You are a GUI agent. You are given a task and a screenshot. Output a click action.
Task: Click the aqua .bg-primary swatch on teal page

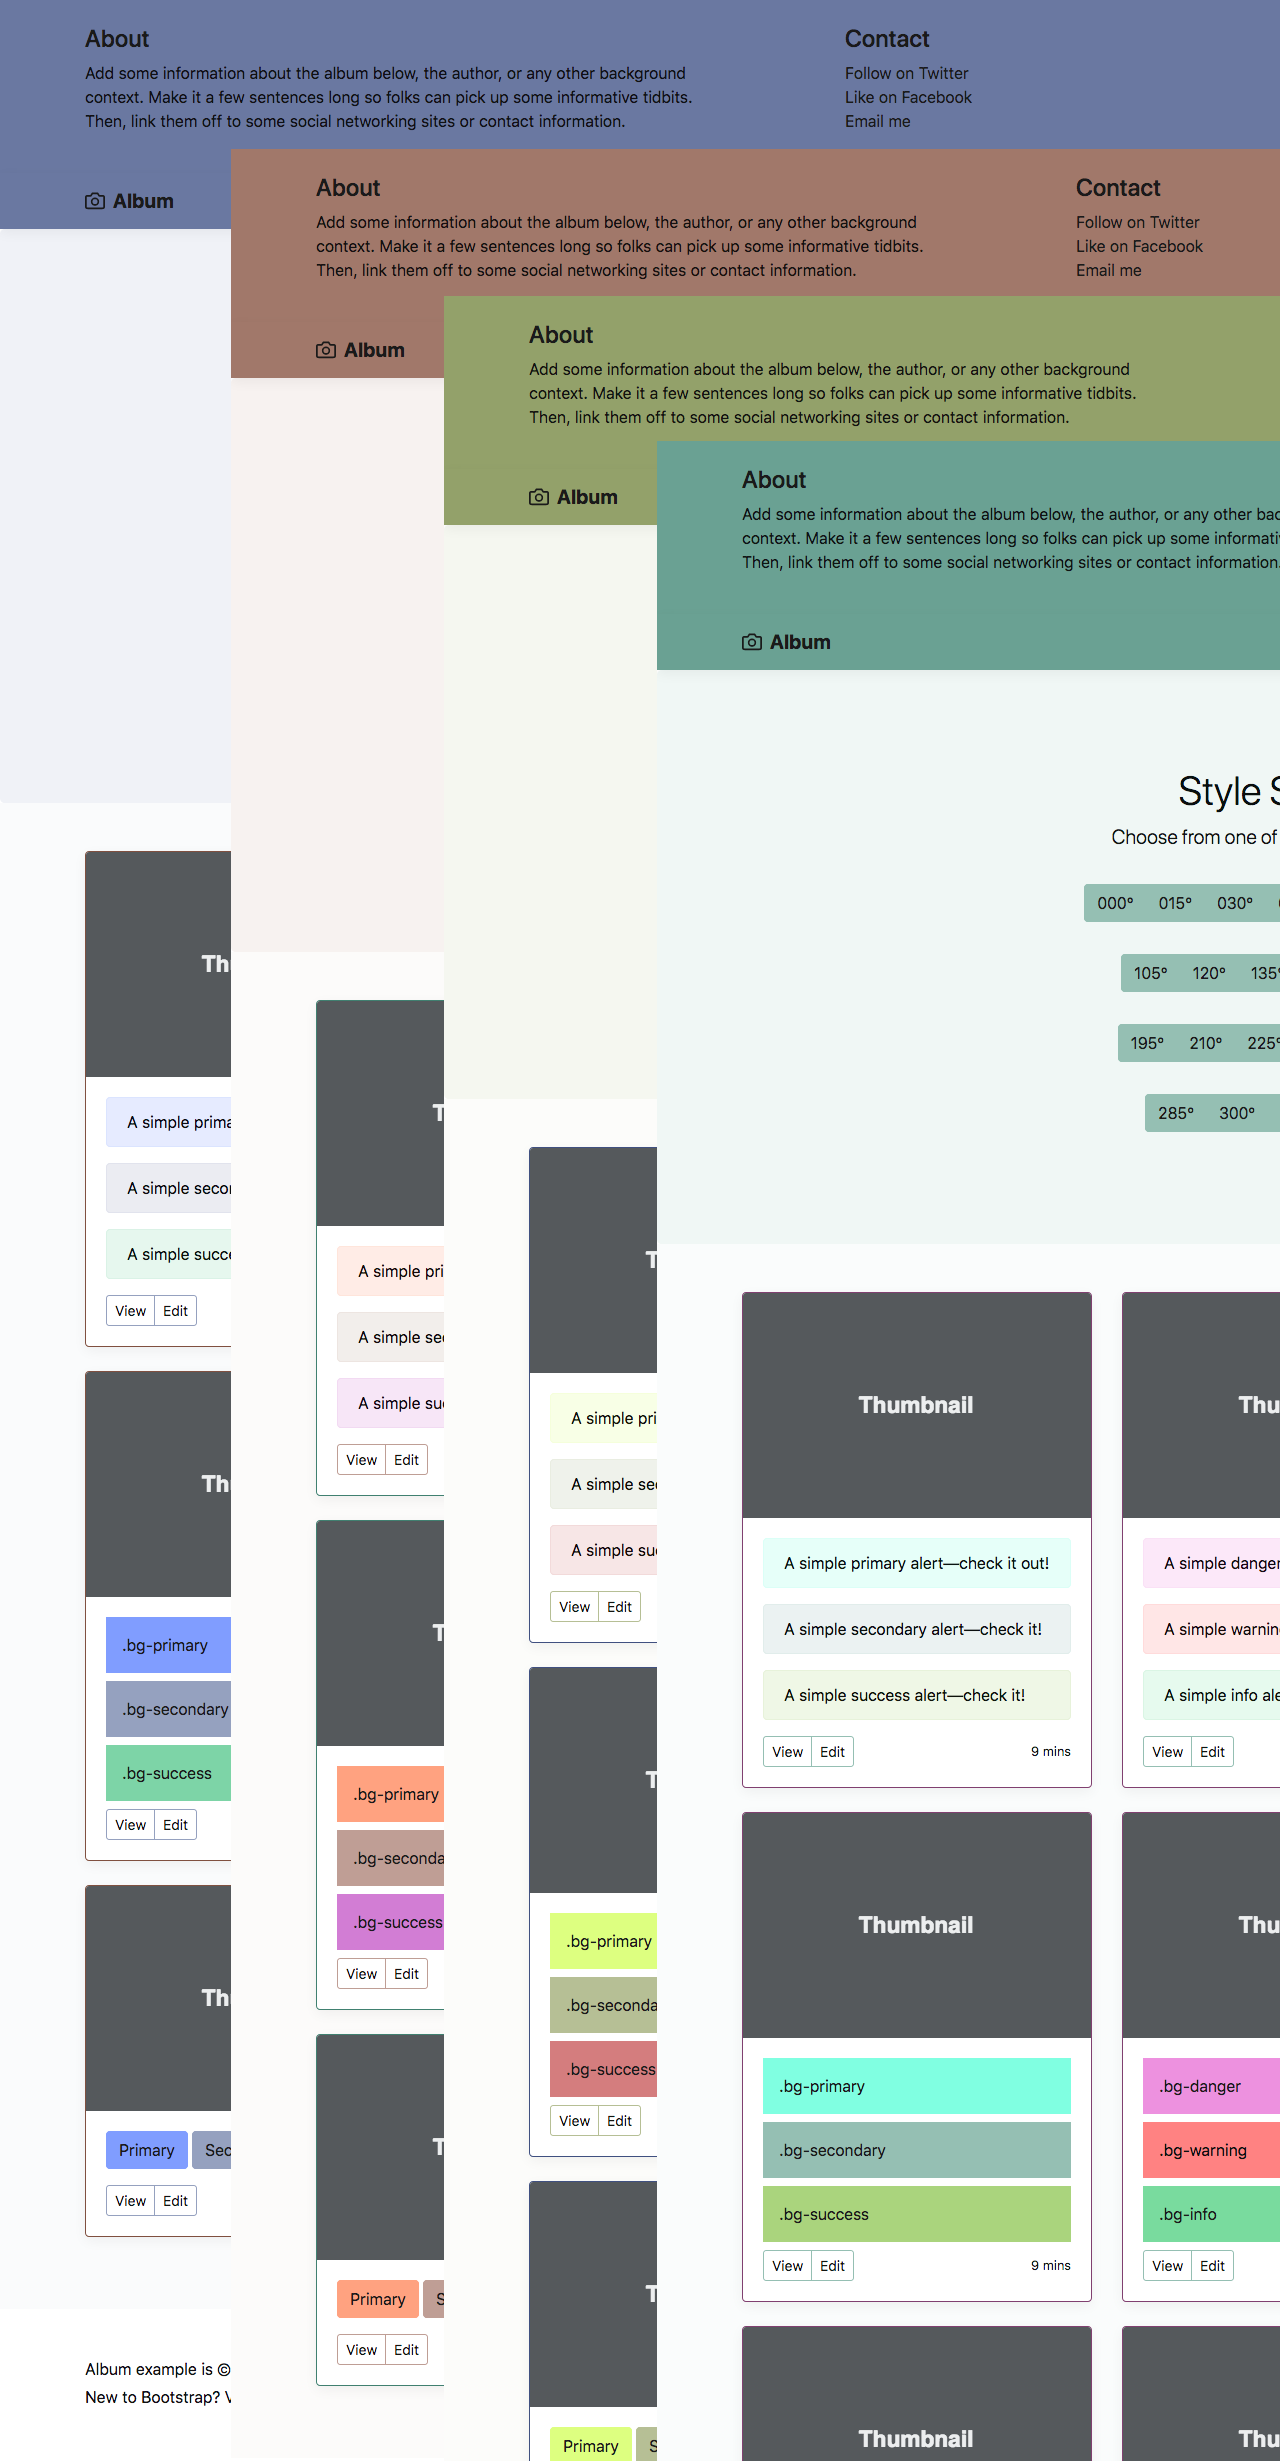pos(917,2086)
